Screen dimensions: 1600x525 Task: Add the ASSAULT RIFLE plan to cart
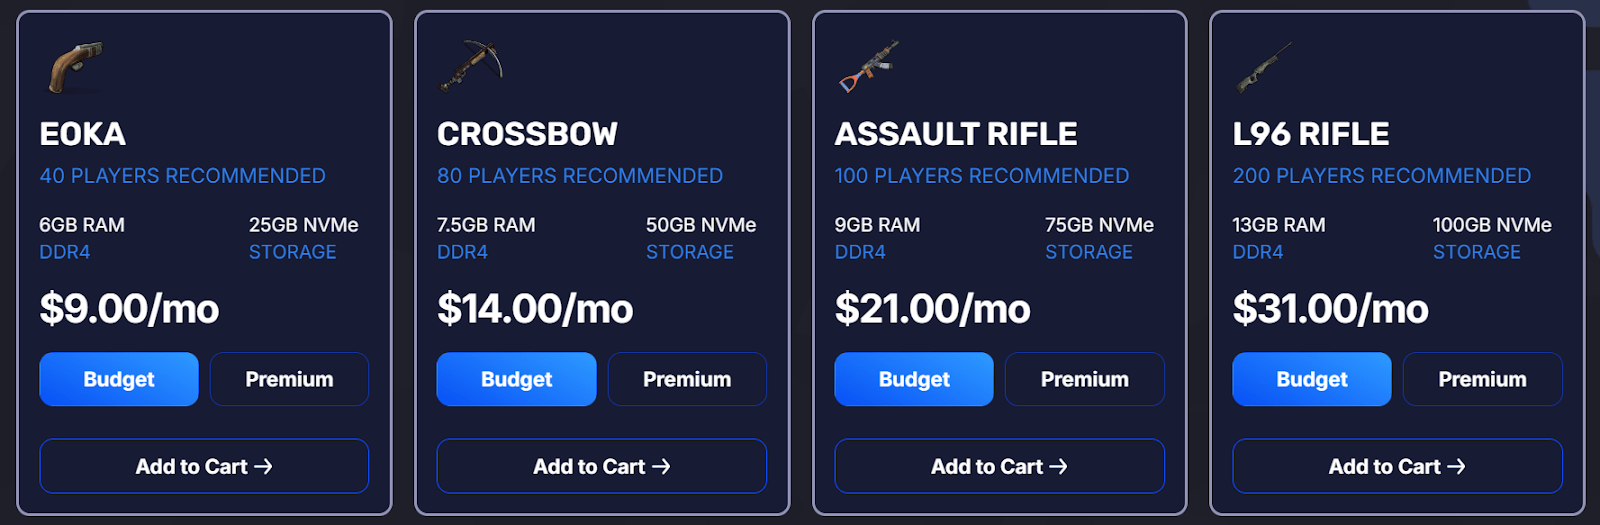tap(1000, 466)
